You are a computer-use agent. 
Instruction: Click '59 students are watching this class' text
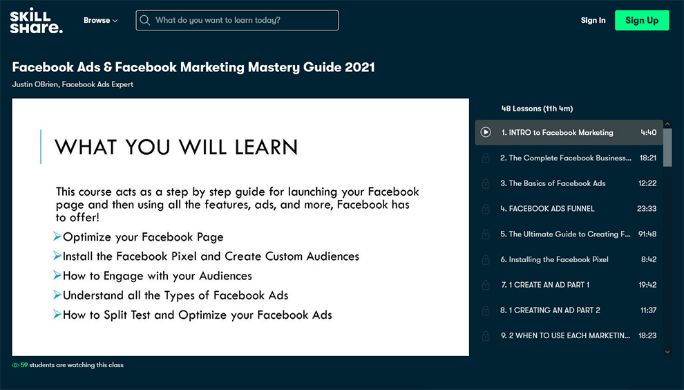[x=72, y=365]
